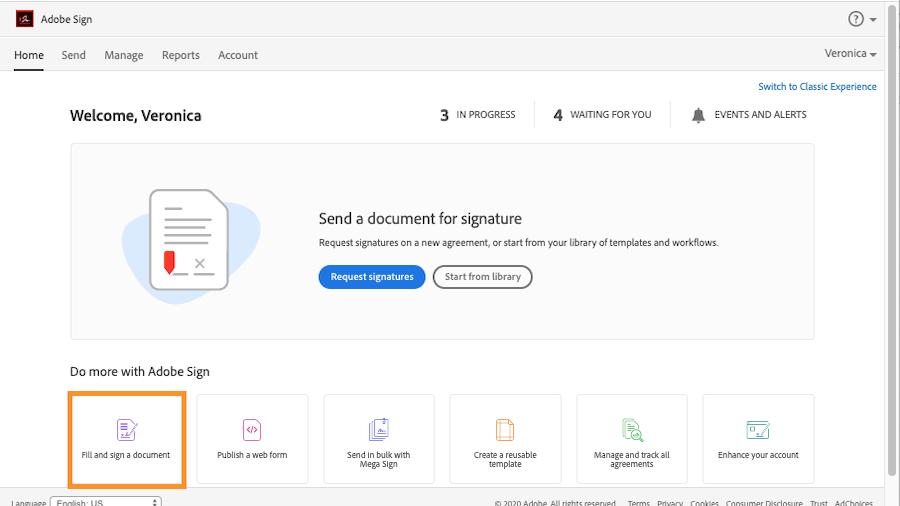900x506 pixels.
Task: Click the Events and Alerts bell icon
Action: 698,115
